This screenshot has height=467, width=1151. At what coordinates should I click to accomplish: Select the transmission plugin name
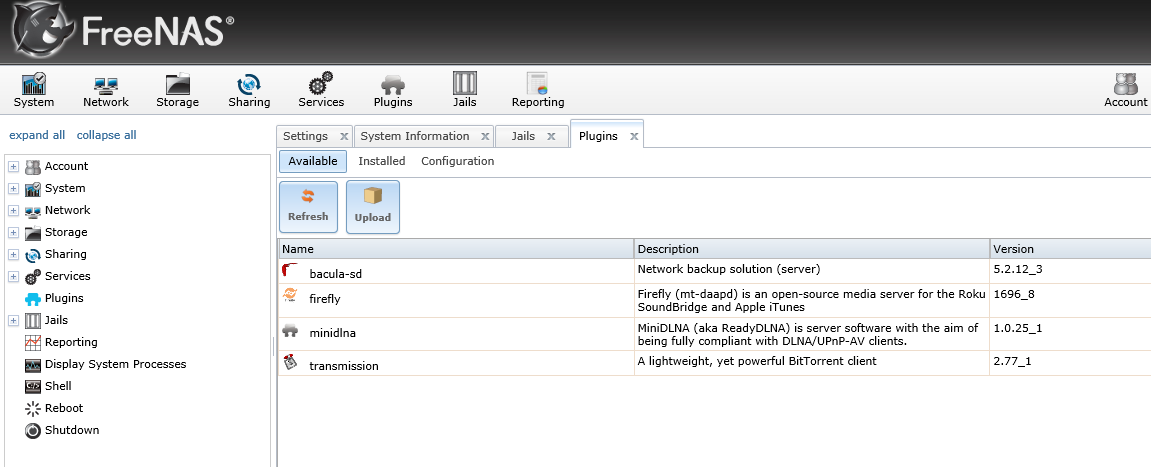(x=344, y=366)
